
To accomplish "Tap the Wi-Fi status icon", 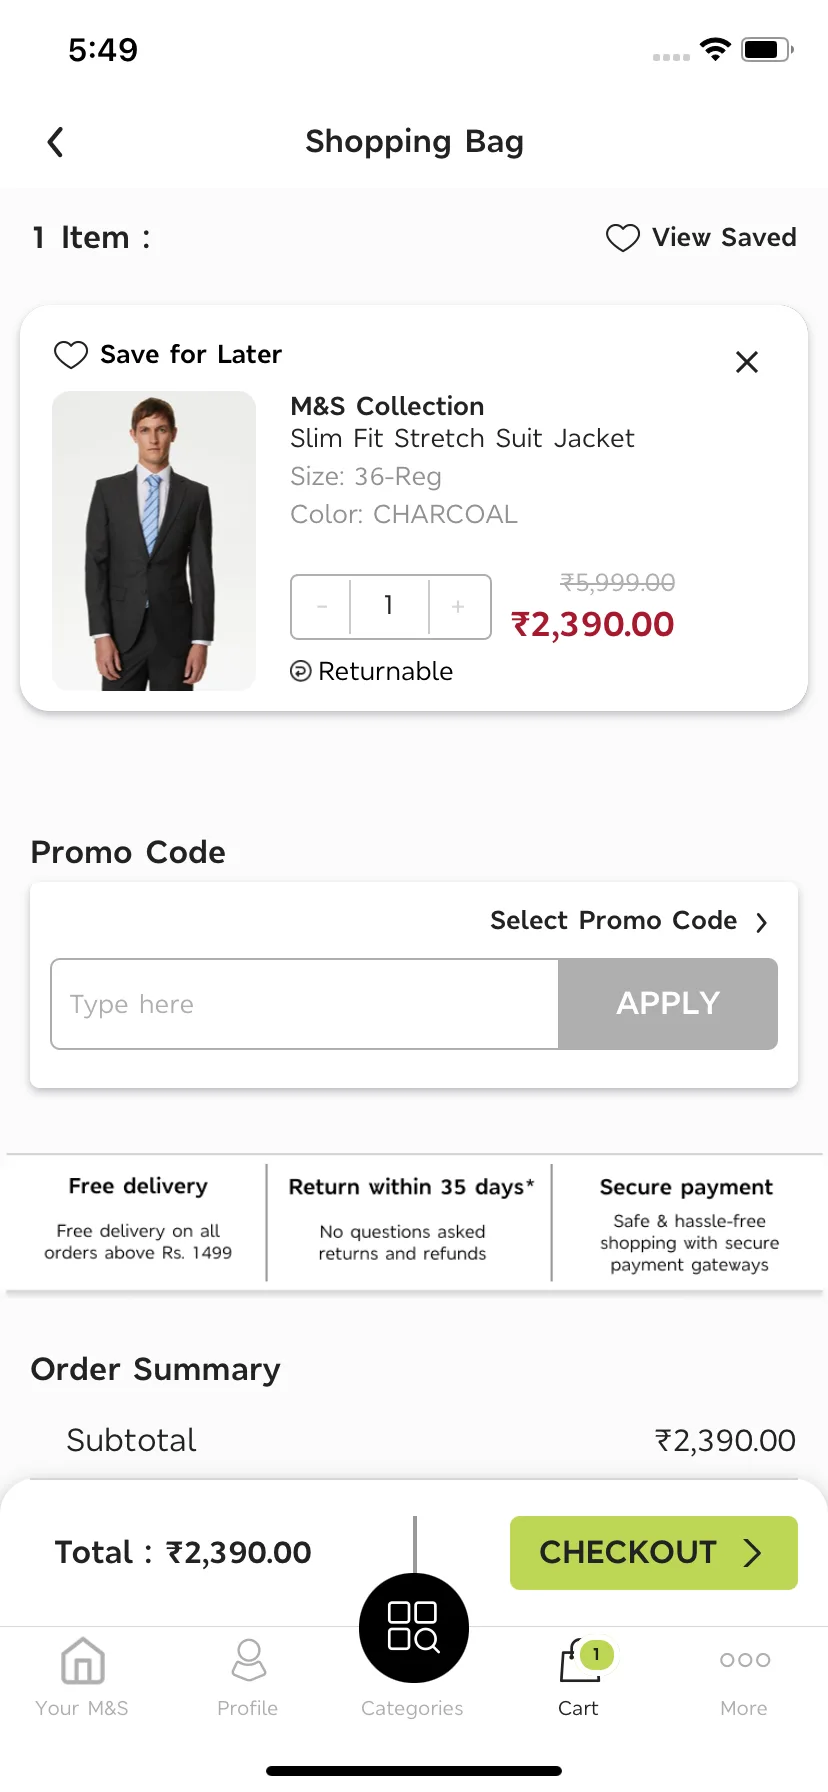I will pos(715,49).
